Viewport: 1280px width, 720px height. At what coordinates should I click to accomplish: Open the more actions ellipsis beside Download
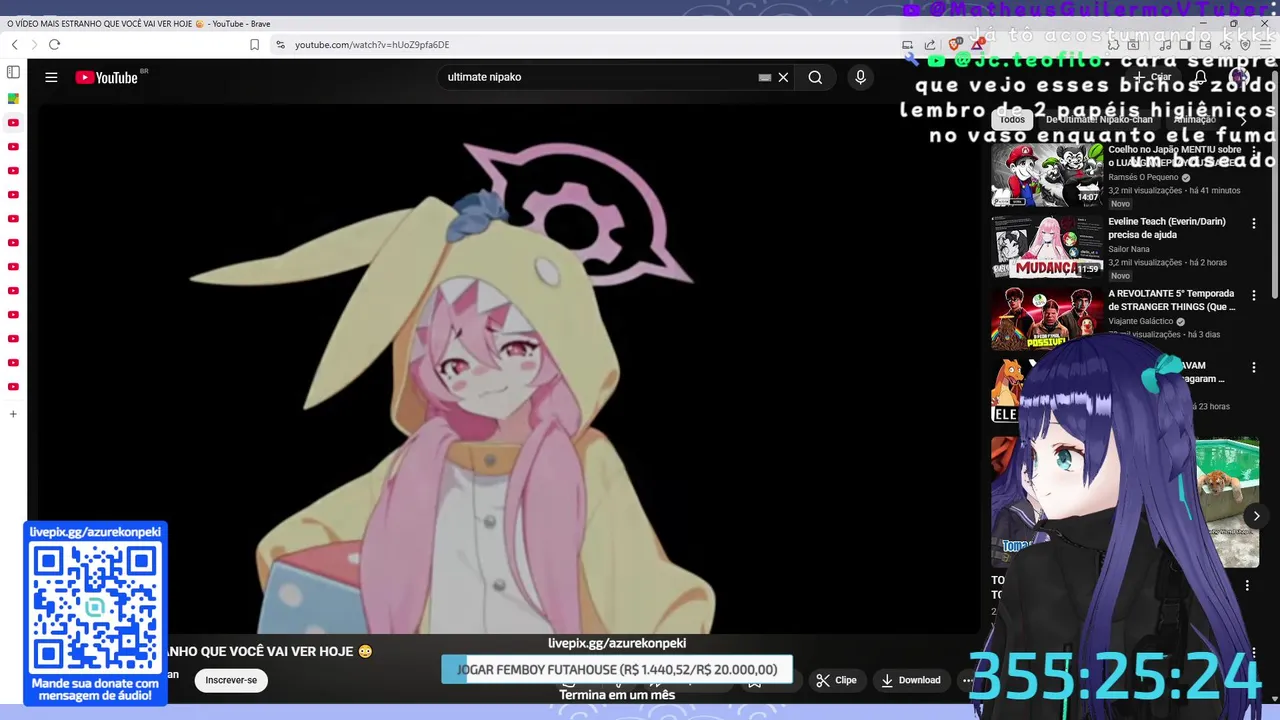[967, 680]
